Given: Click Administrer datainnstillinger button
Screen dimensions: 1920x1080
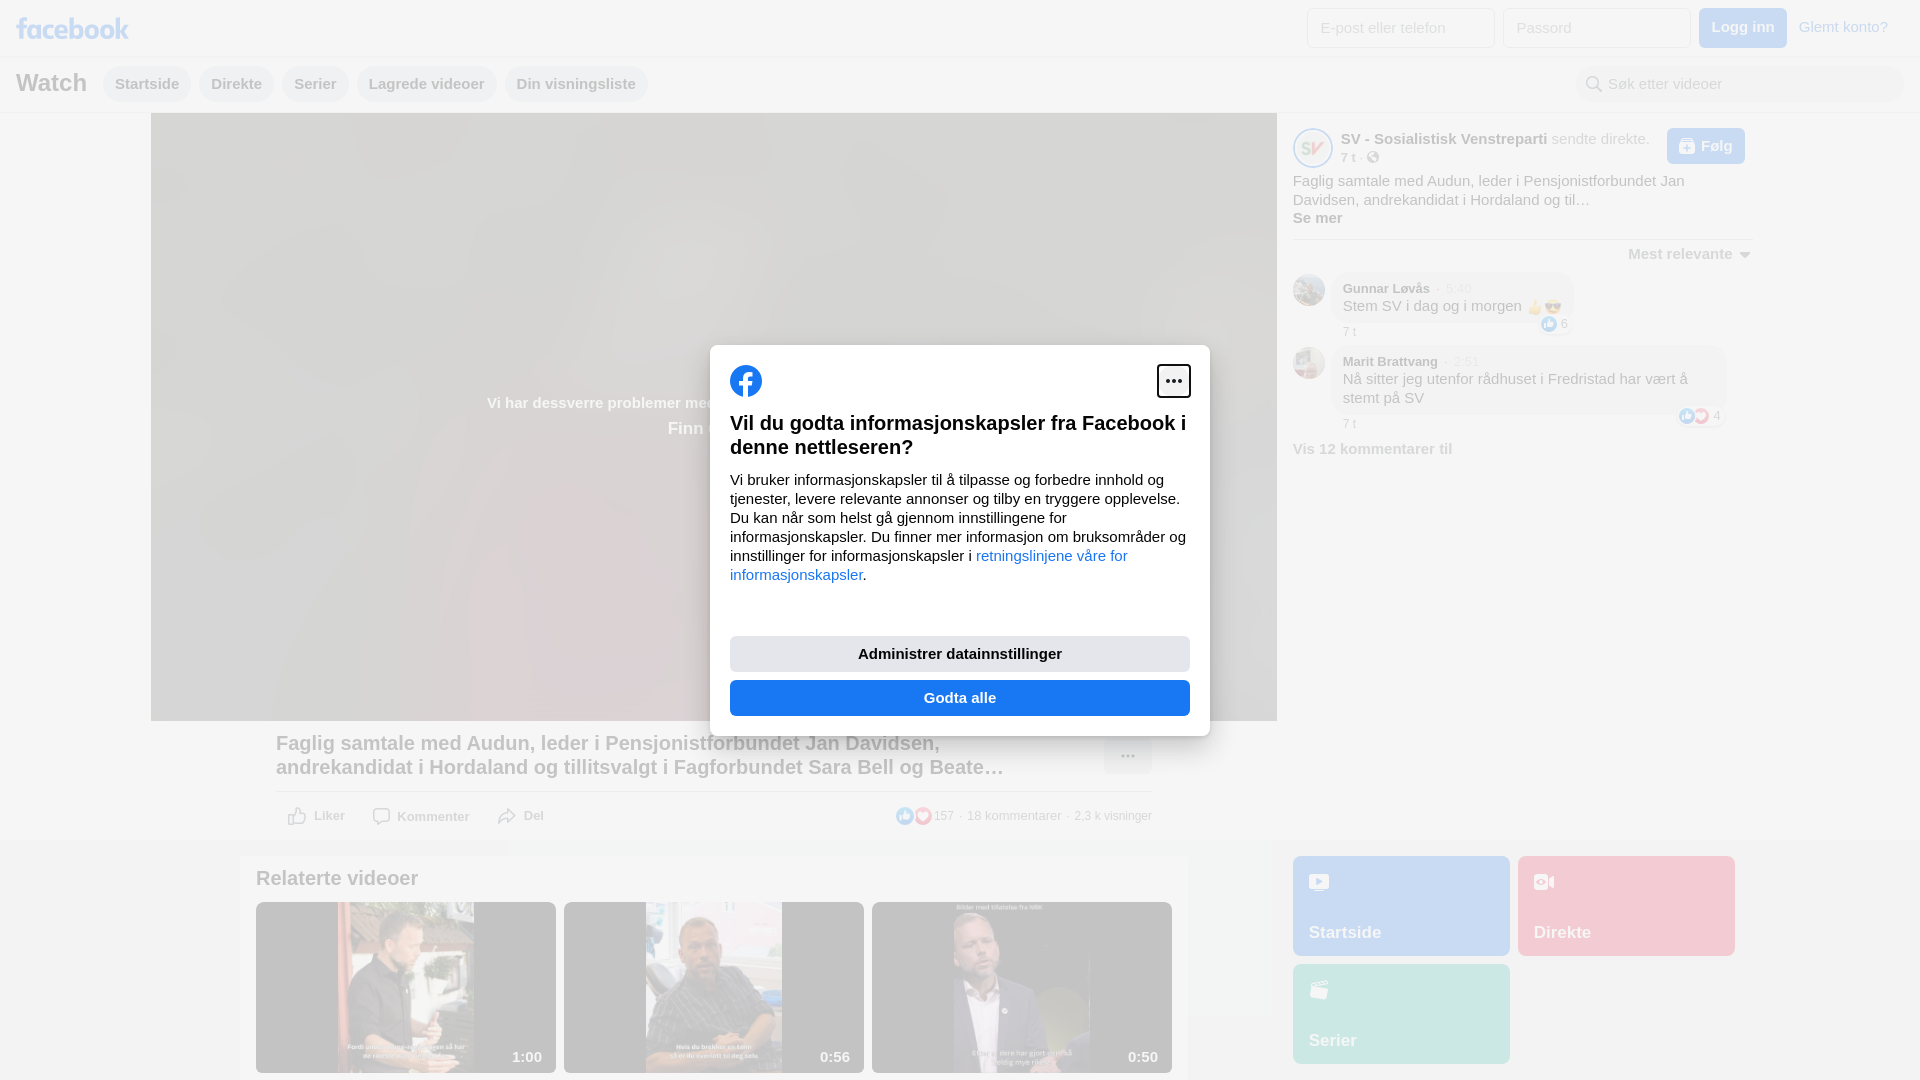Looking at the screenshot, I should (960, 654).
